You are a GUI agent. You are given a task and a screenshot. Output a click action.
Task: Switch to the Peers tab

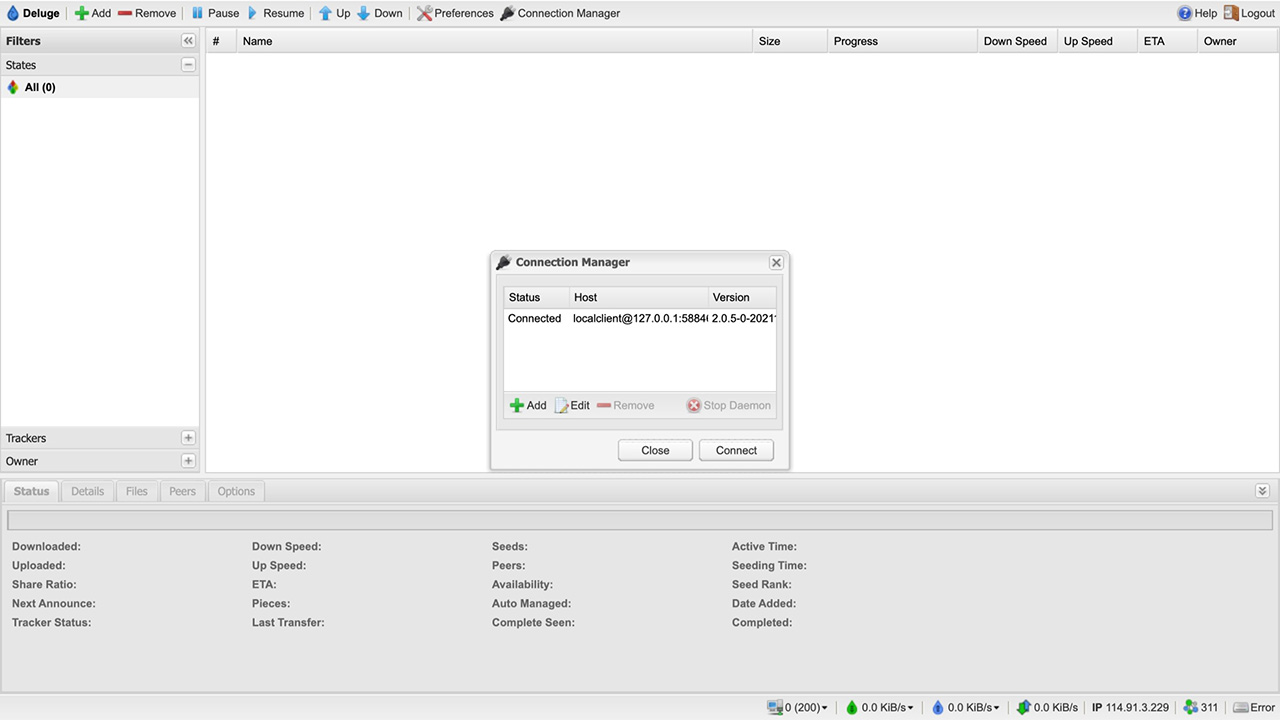pyautogui.click(x=182, y=491)
